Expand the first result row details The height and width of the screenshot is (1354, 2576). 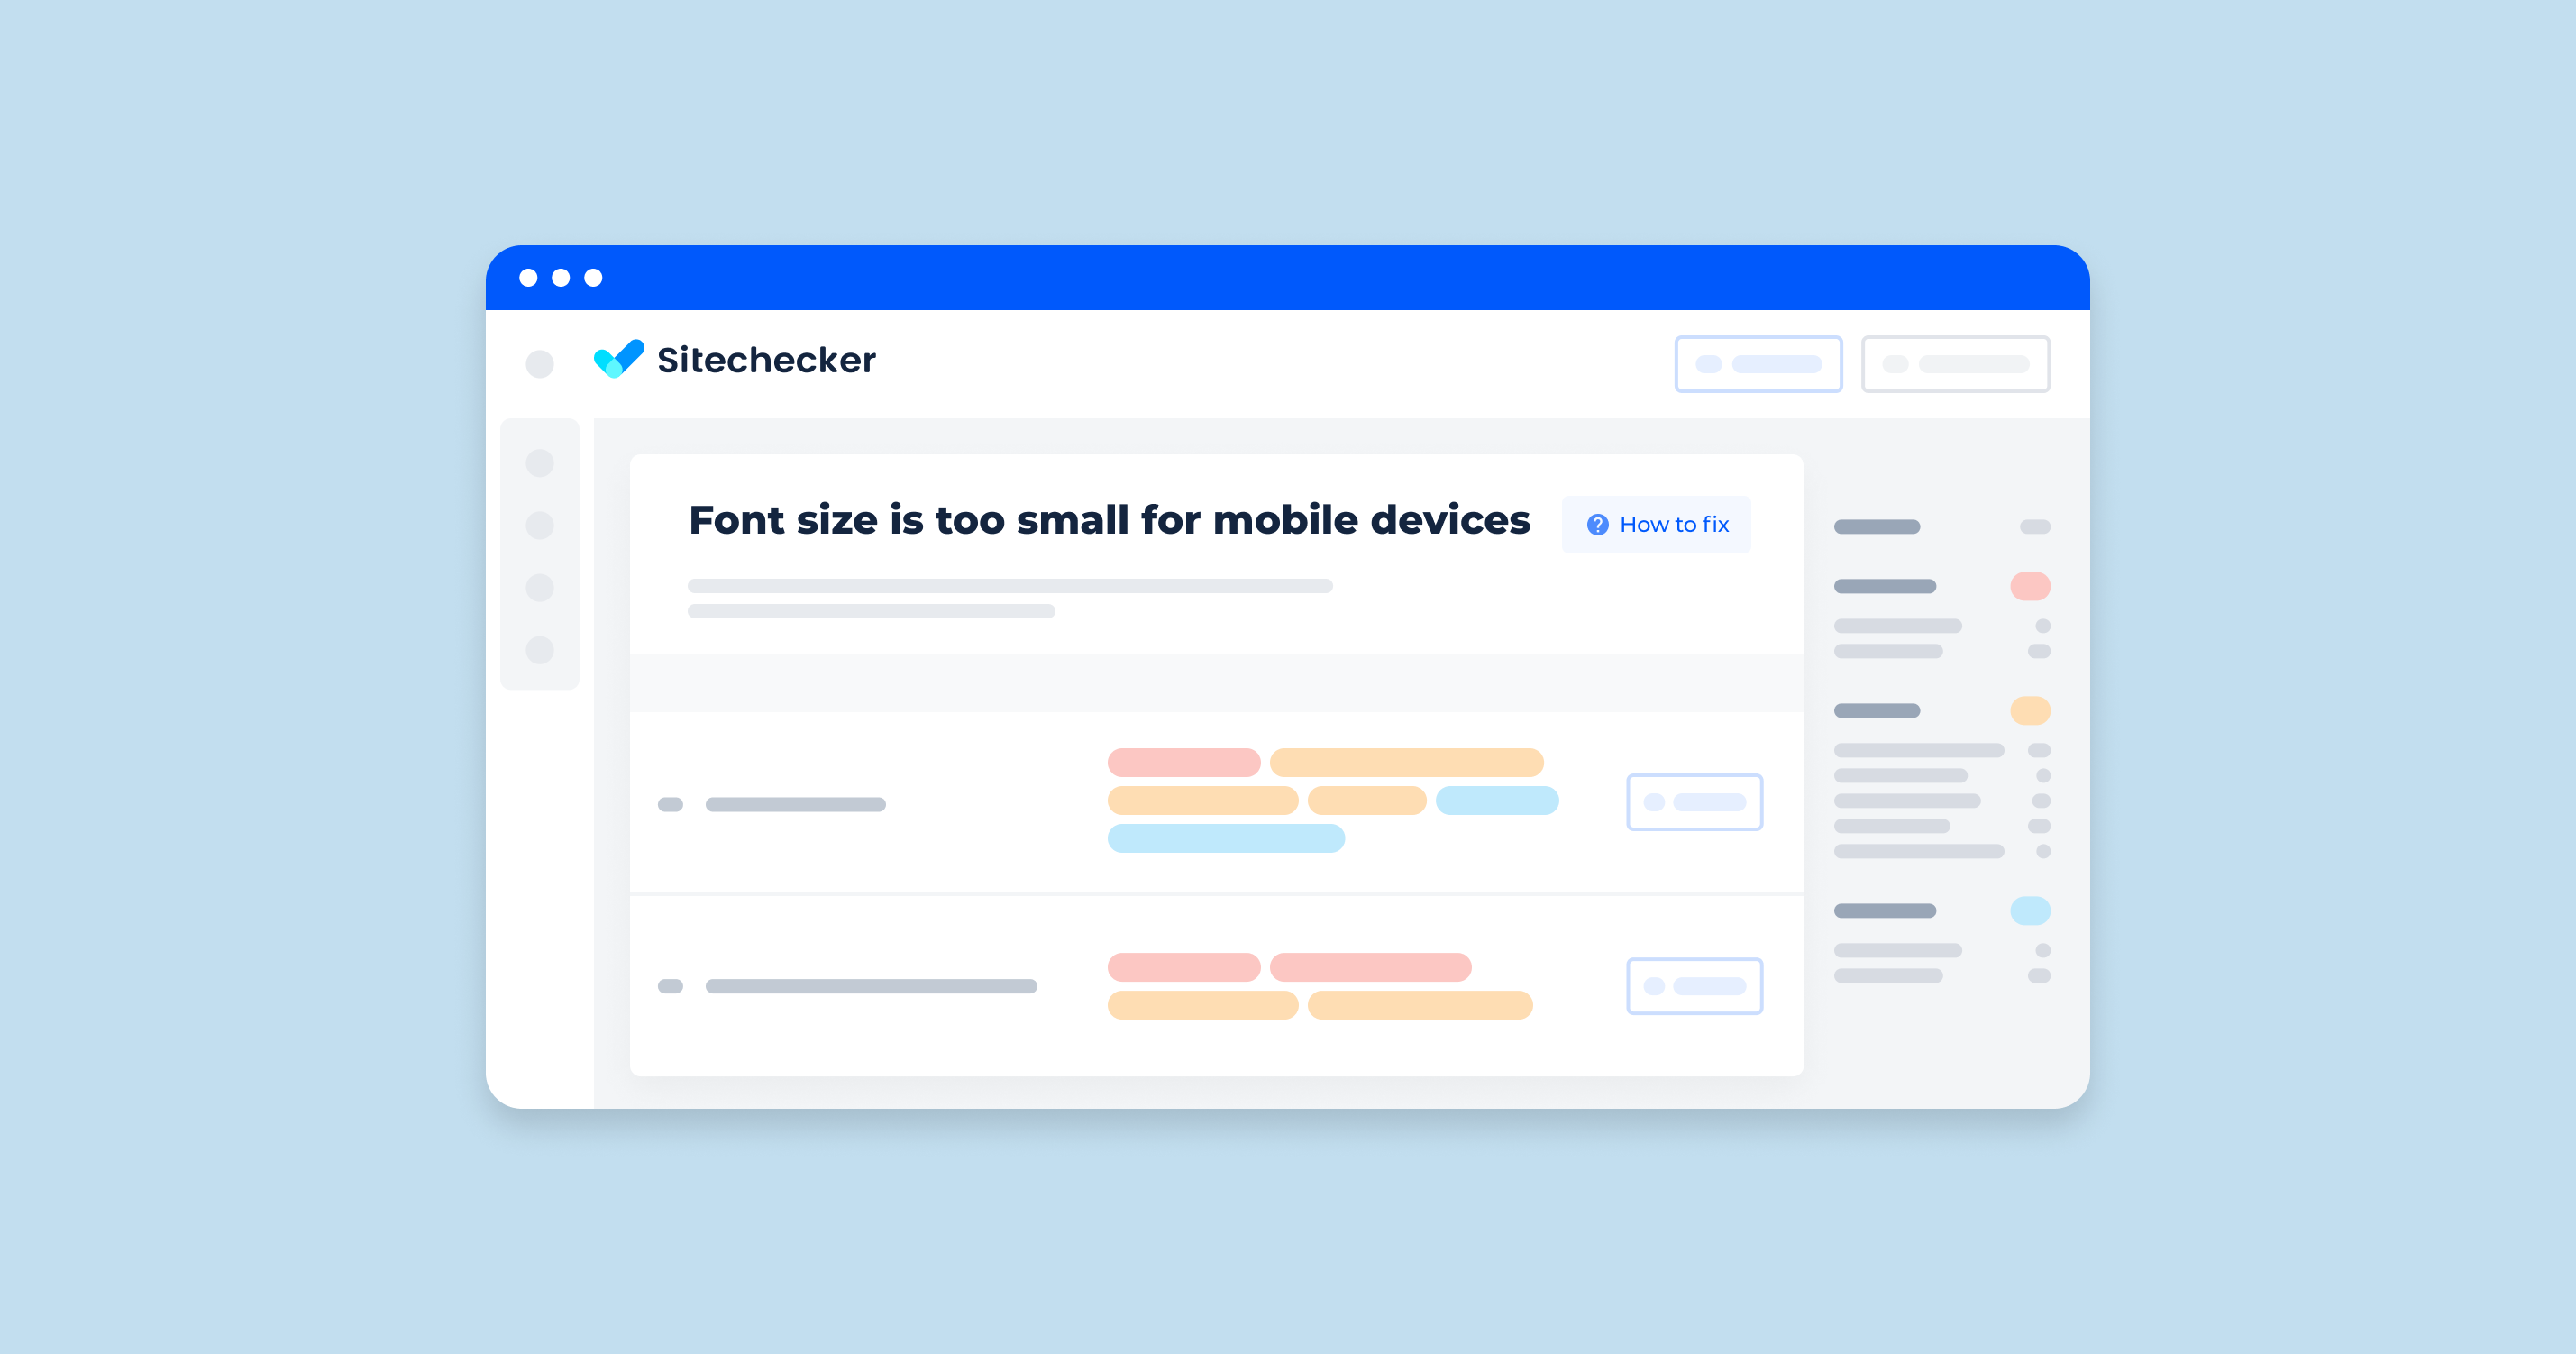1692,802
